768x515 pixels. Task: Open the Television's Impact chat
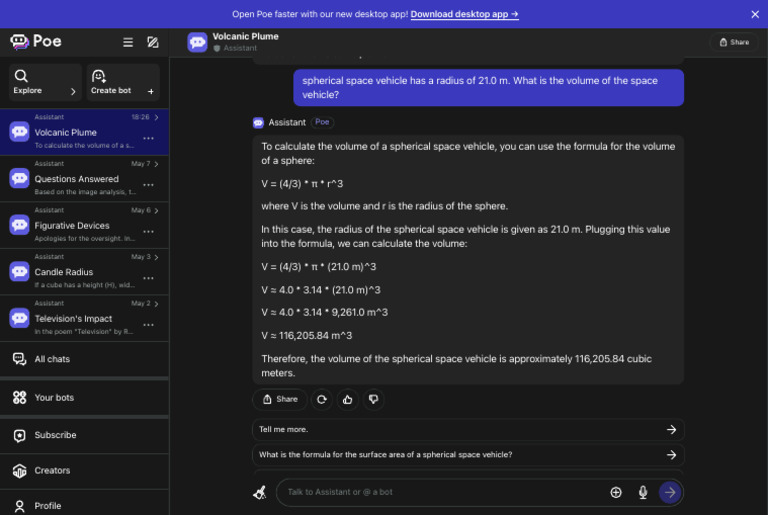tap(84, 318)
